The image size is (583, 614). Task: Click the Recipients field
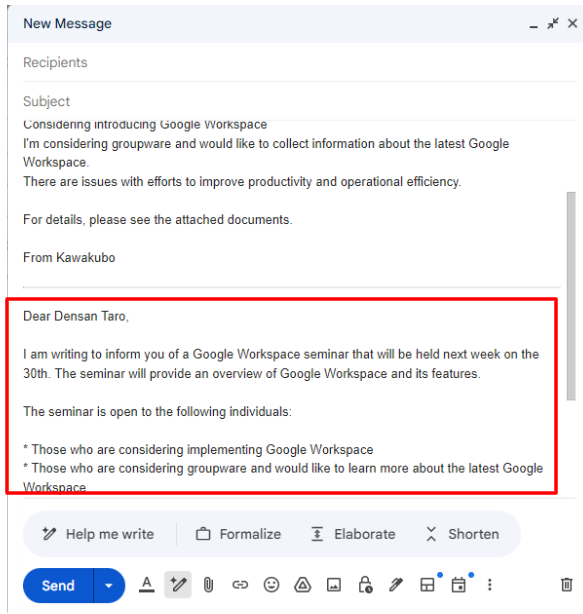pyautogui.click(x=300, y=63)
